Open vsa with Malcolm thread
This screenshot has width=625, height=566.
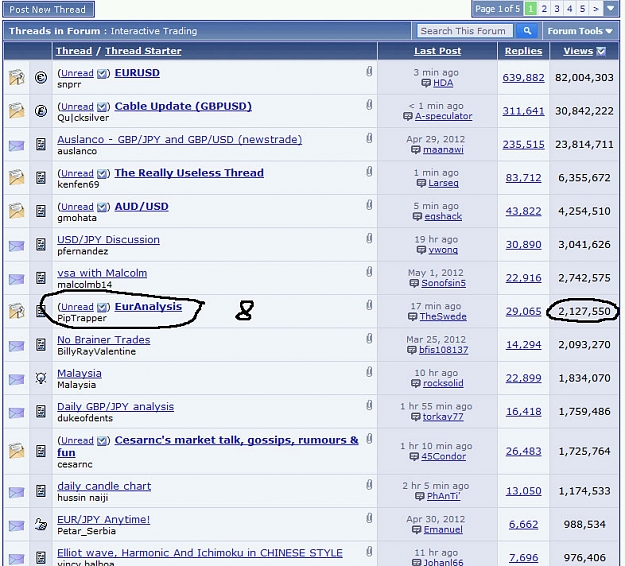coord(102,273)
